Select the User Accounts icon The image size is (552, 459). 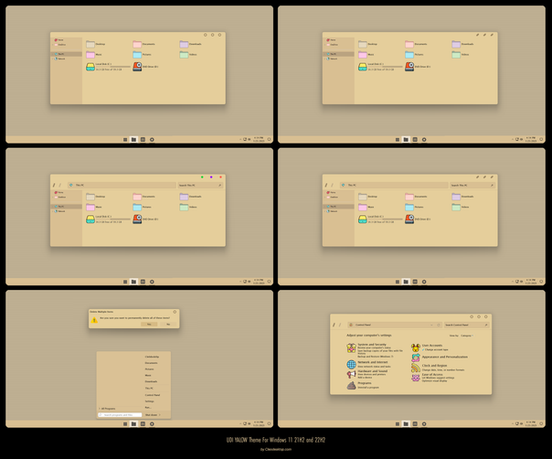tap(415, 348)
